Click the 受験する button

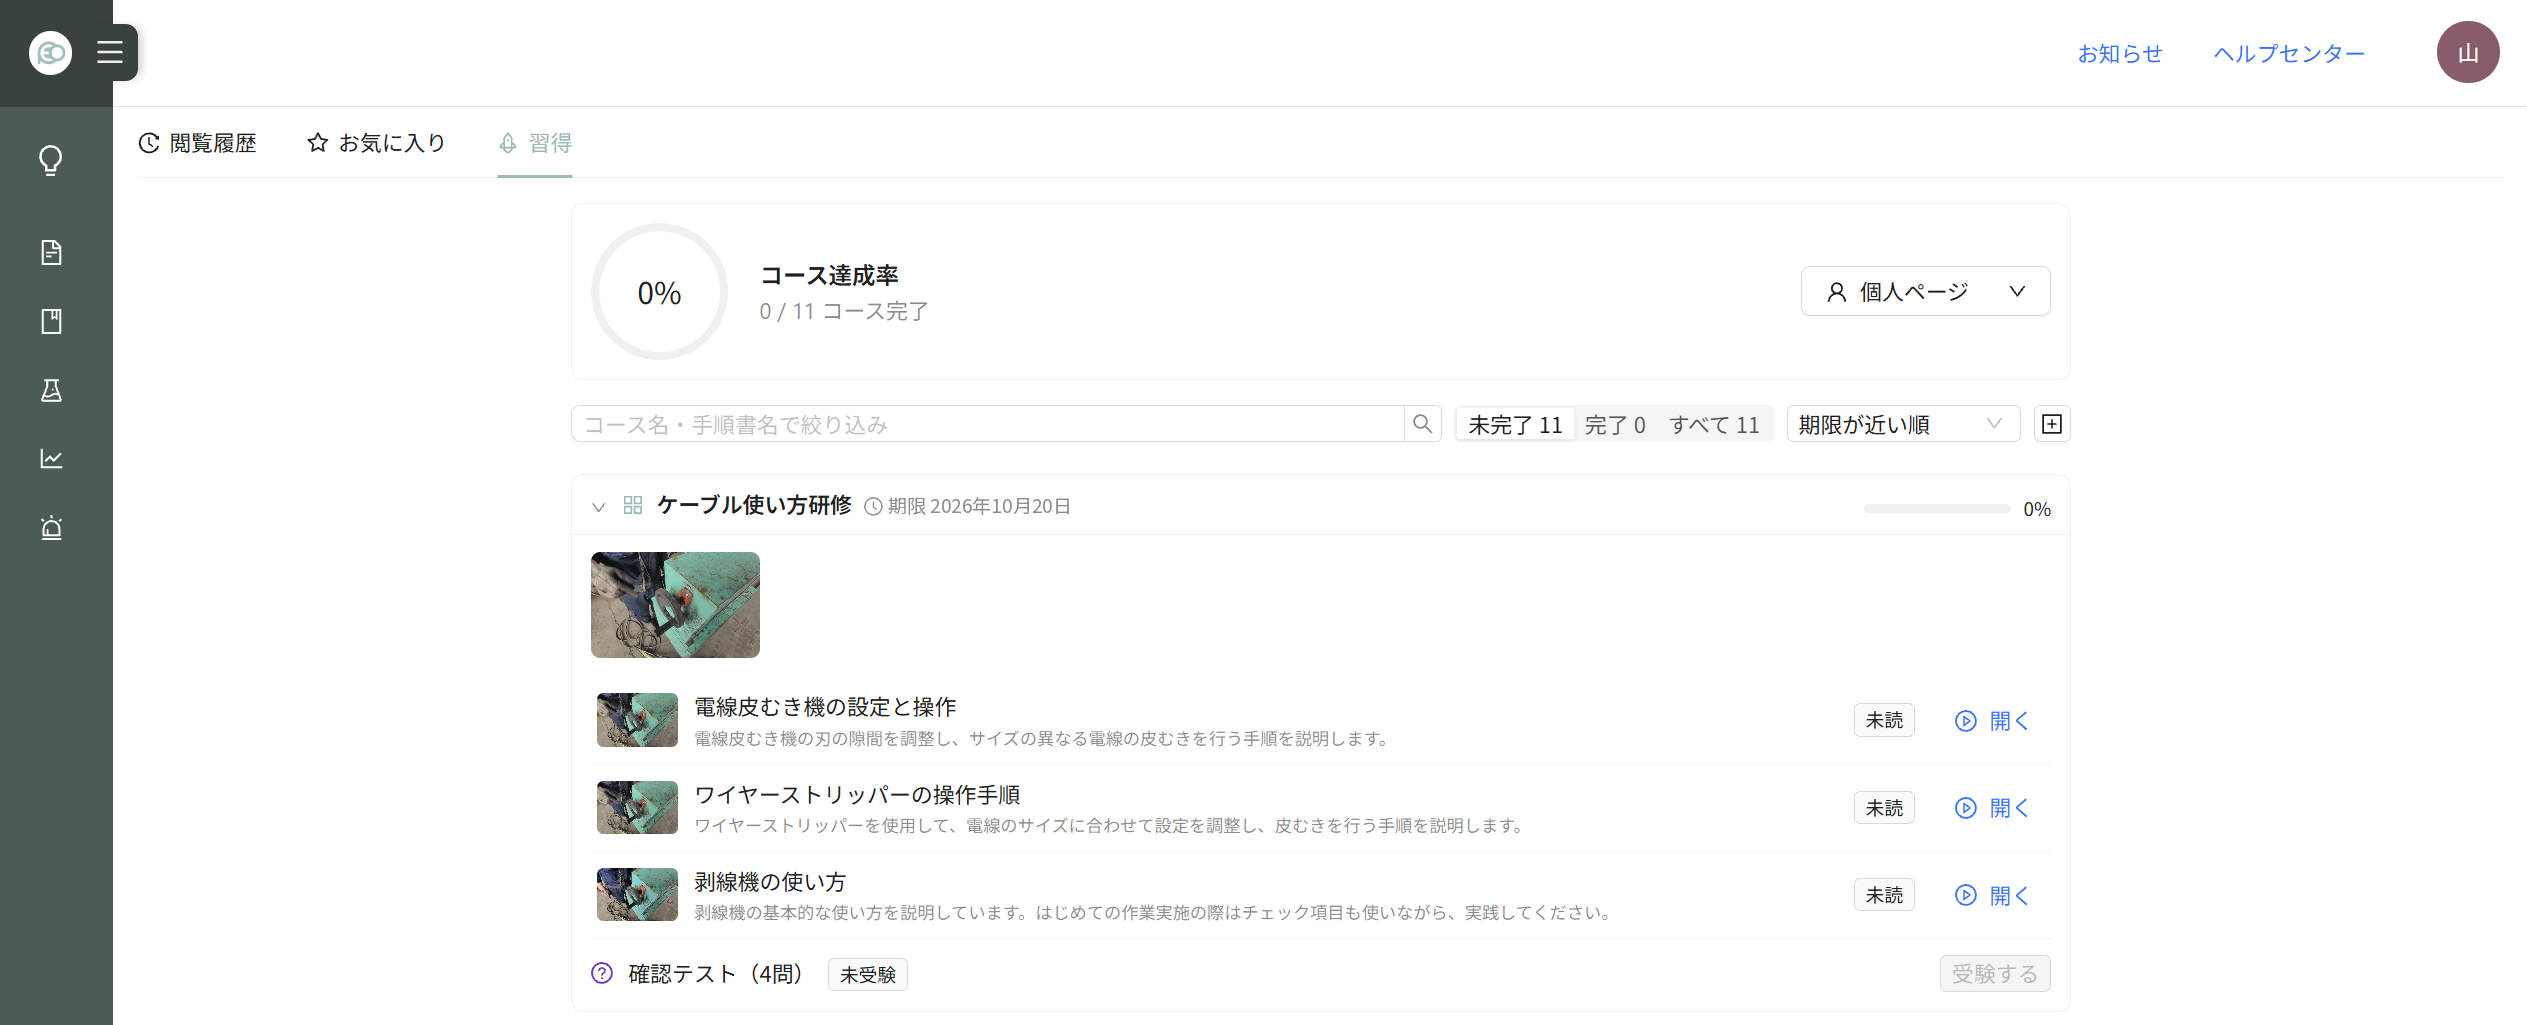[x=1995, y=973]
